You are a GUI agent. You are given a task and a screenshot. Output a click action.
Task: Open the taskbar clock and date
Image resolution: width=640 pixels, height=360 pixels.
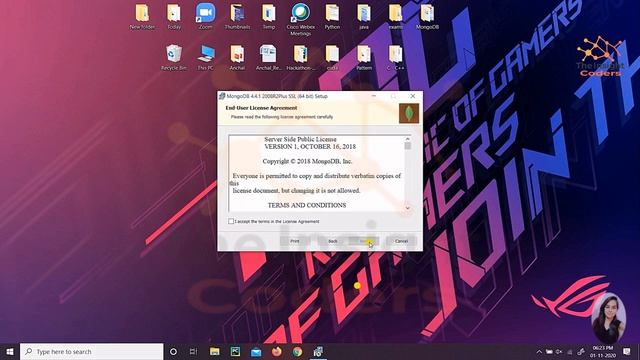click(x=603, y=352)
